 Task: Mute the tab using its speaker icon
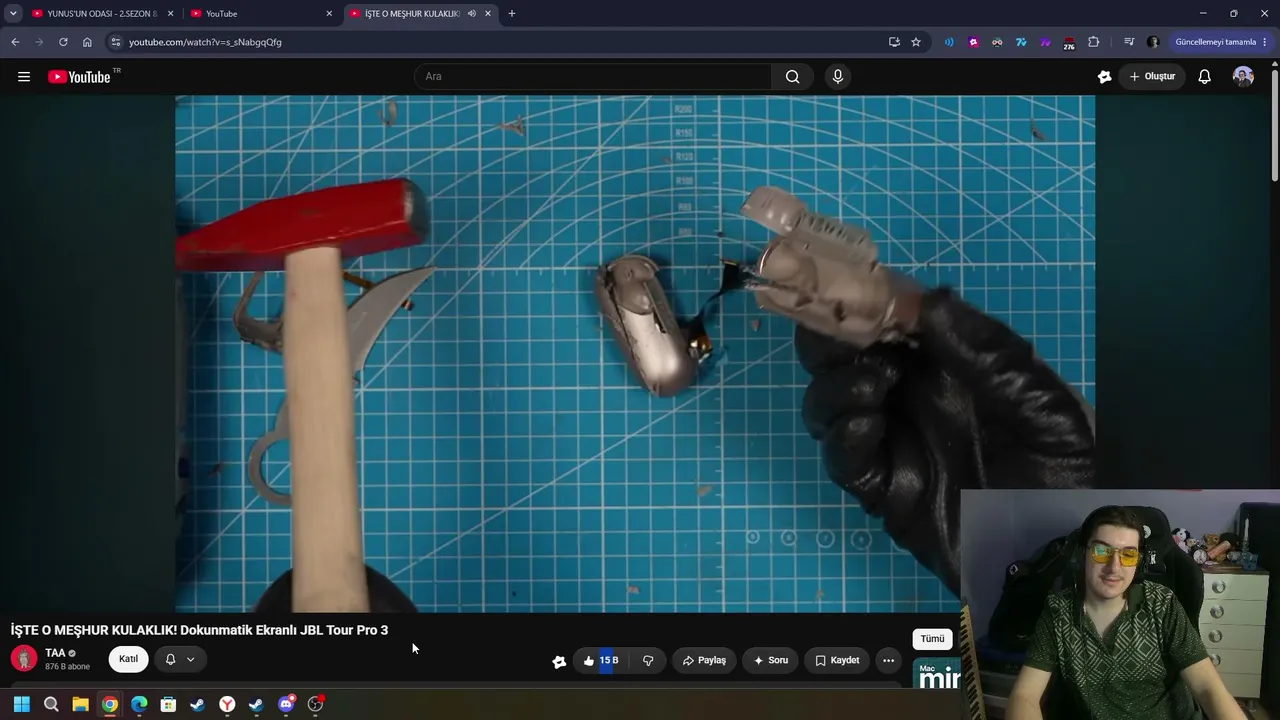(x=471, y=14)
